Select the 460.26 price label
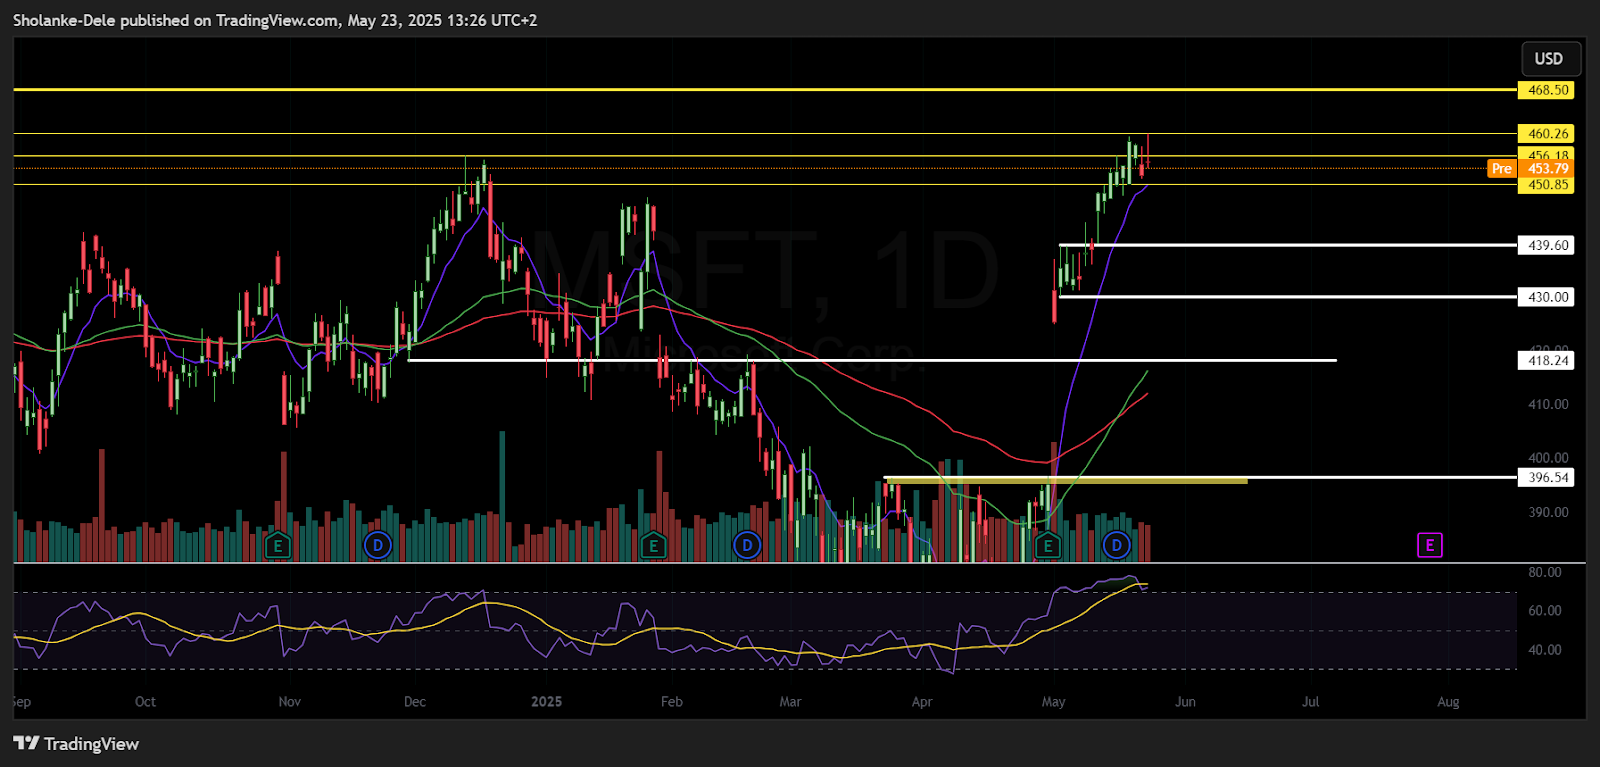1600x767 pixels. click(x=1546, y=134)
